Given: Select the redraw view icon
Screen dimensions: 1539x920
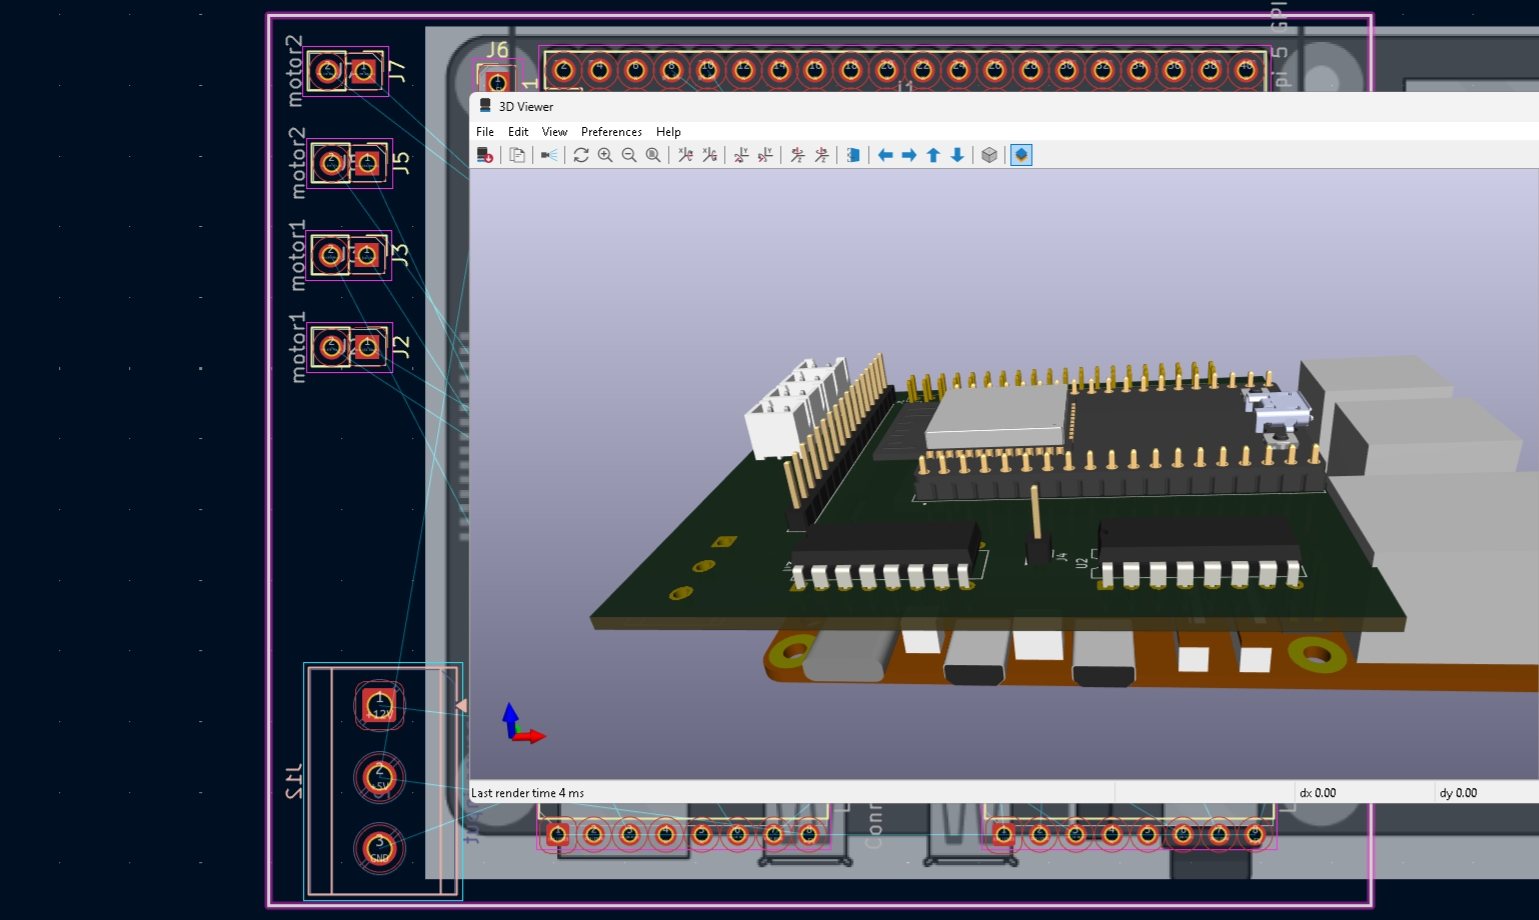Looking at the screenshot, I should point(581,155).
